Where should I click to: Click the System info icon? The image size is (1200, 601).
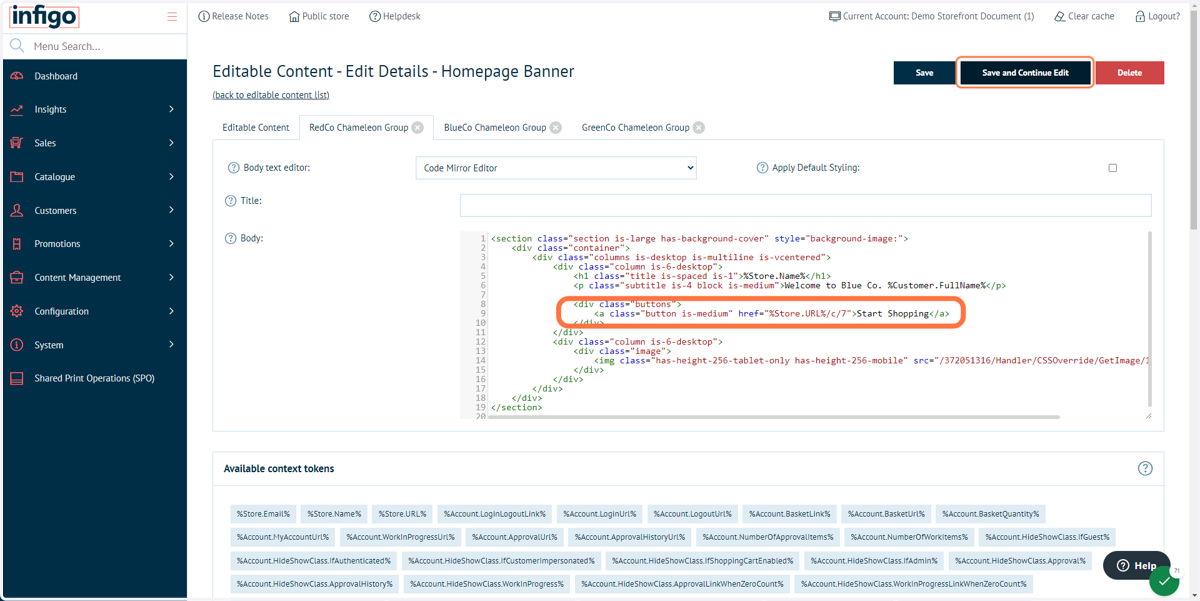17,345
